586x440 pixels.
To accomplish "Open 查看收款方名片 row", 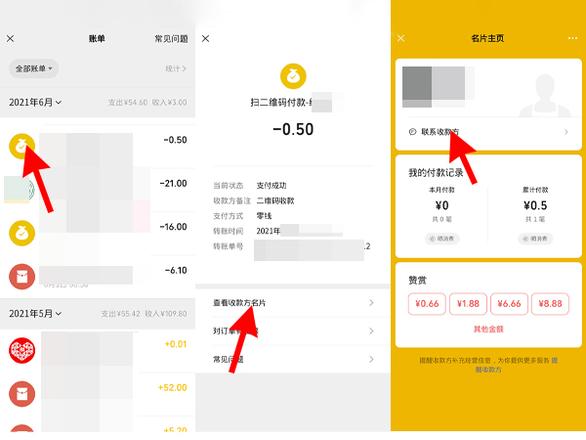I will tap(293, 303).
